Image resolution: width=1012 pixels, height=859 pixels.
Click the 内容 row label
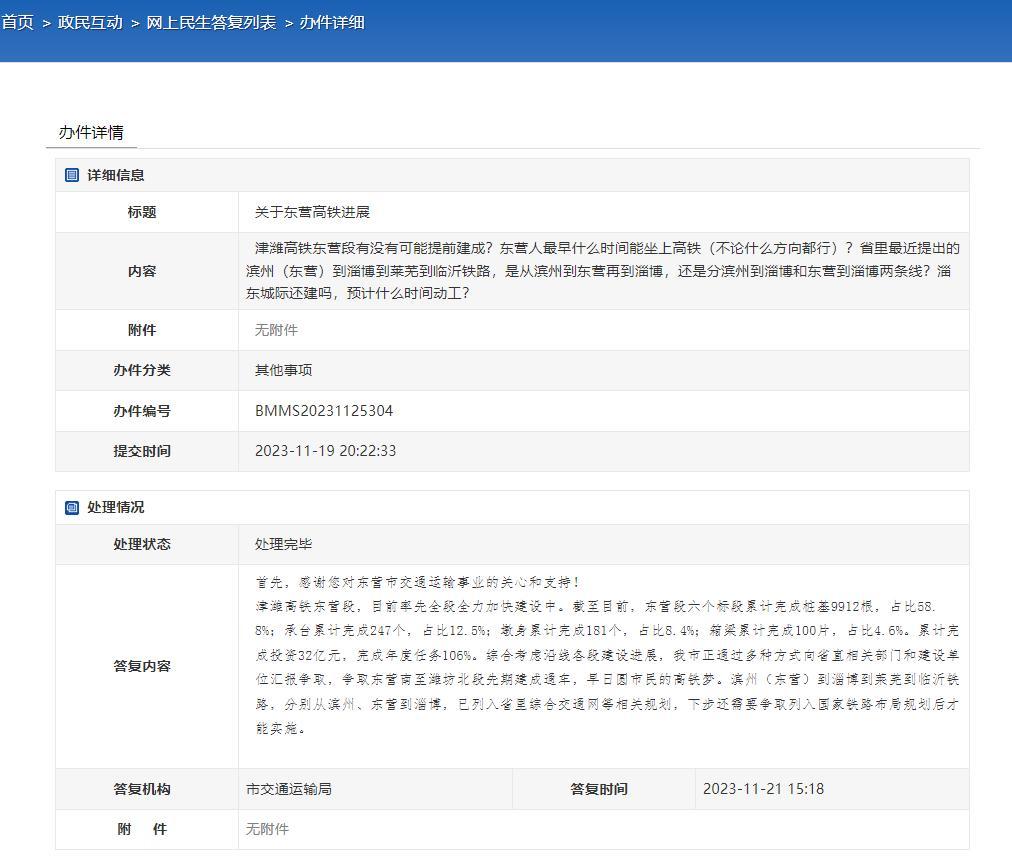coord(142,271)
